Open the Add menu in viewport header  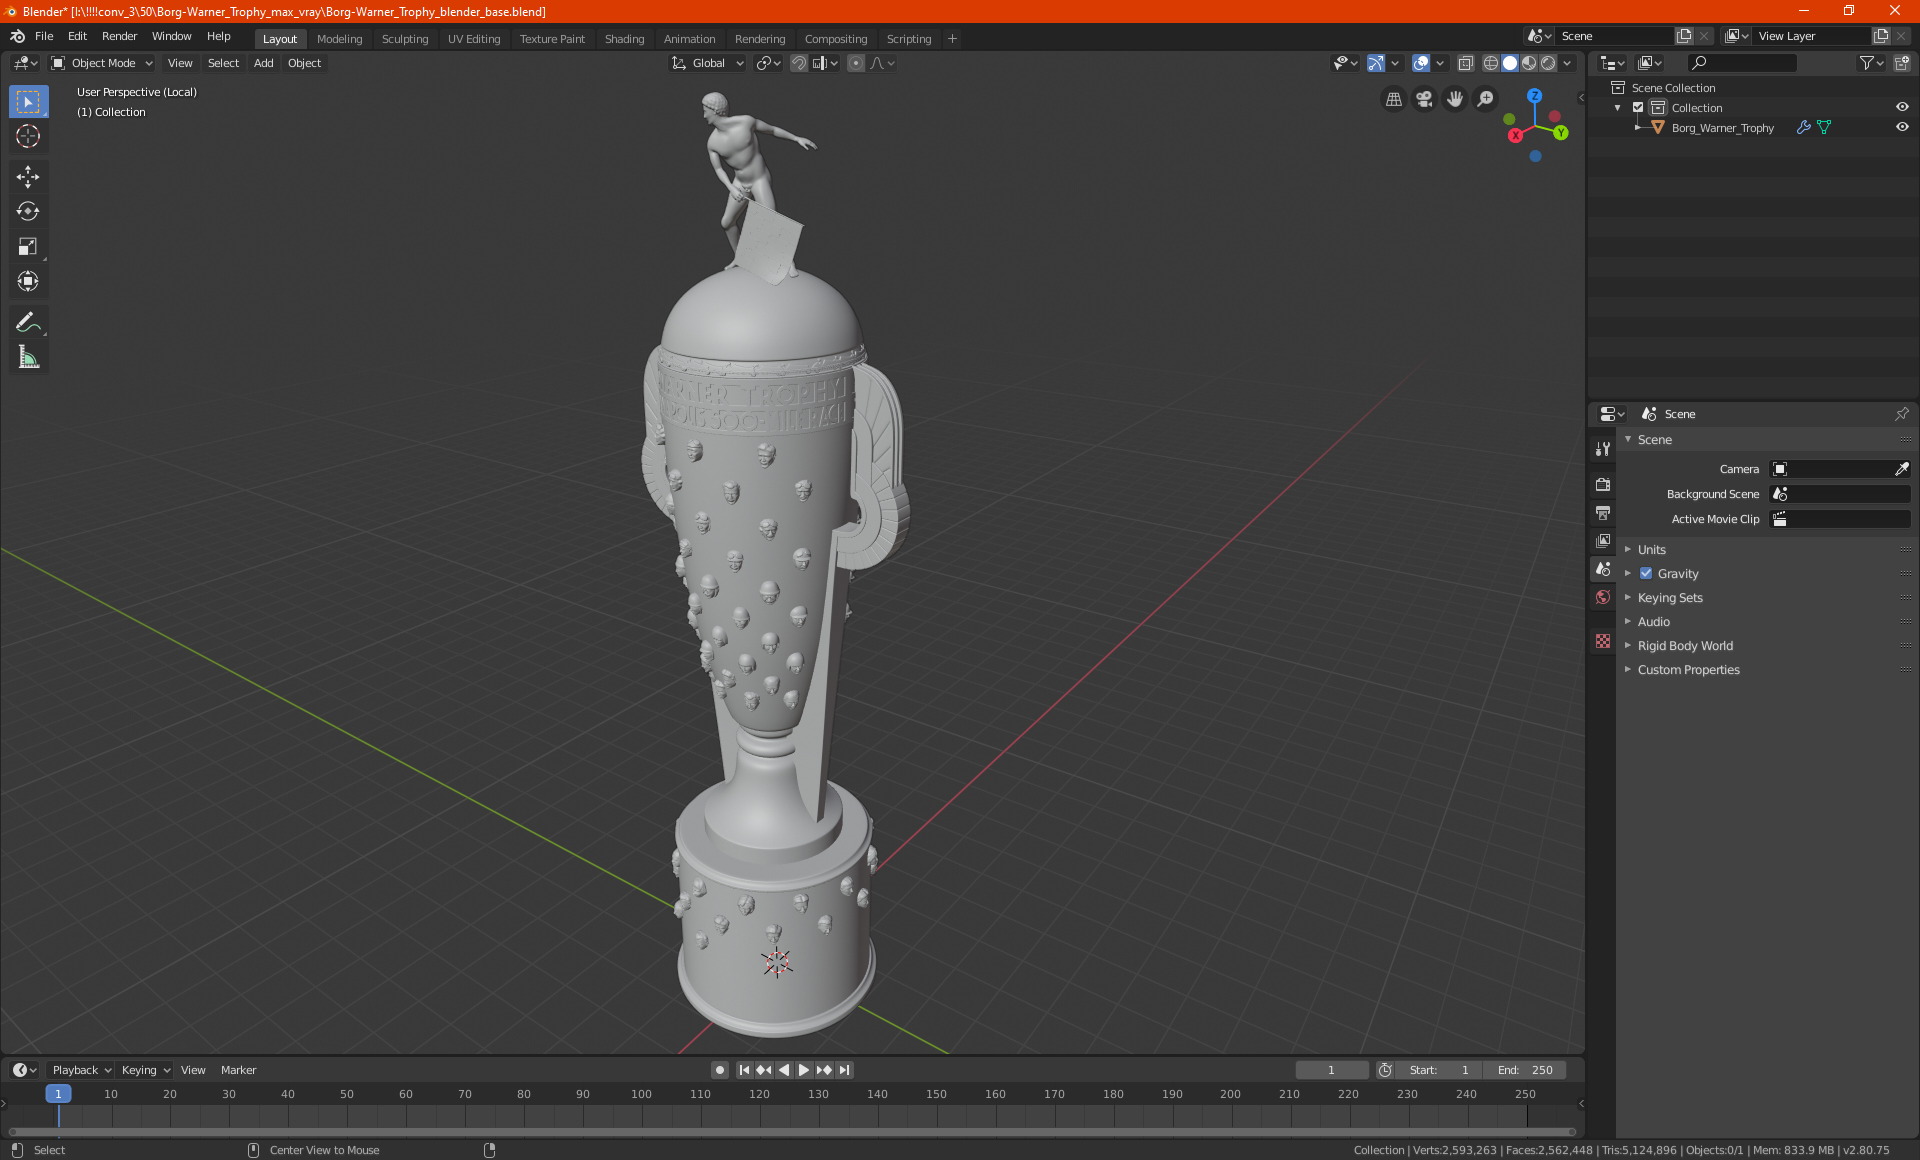(264, 63)
